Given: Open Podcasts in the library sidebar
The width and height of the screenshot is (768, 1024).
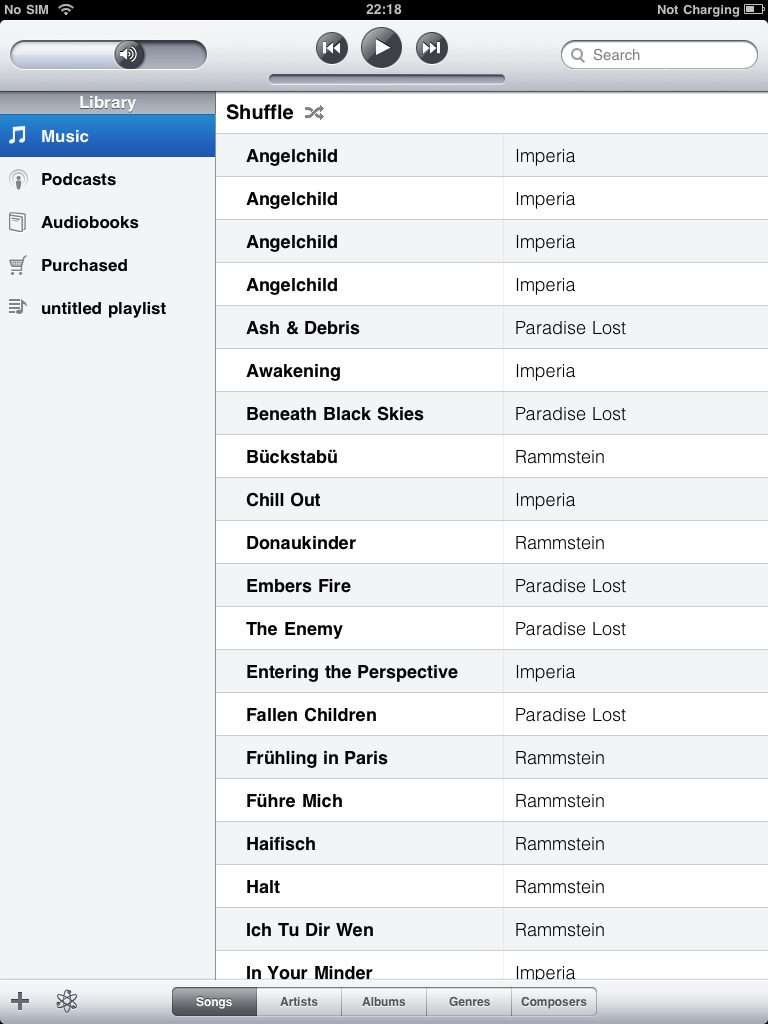Looking at the screenshot, I should tap(107, 179).
